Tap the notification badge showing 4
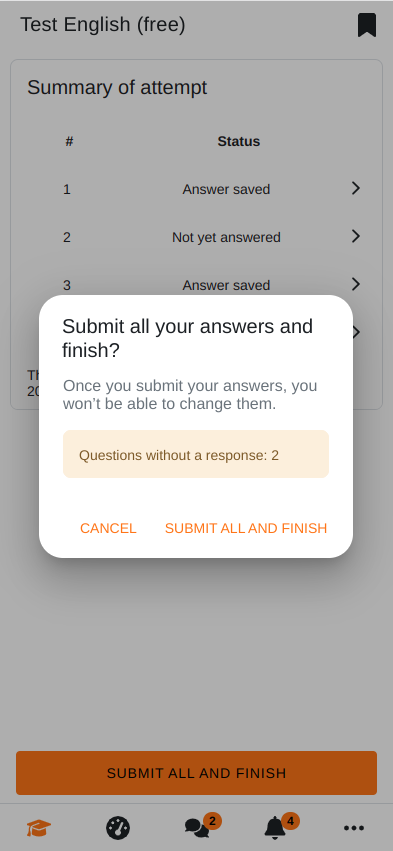The image size is (393, 851). pyautogui.click(x=290, y=821)
